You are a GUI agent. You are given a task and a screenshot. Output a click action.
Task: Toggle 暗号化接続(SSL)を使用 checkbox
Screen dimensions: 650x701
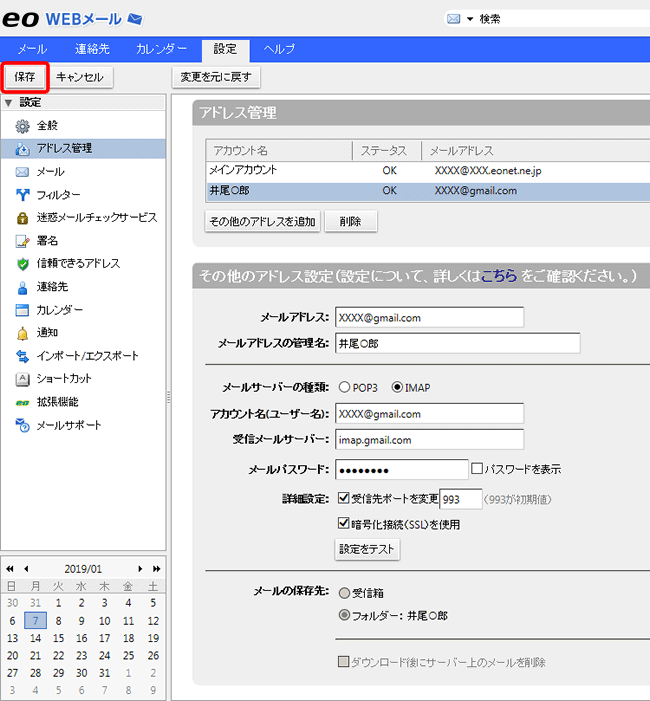343,523
